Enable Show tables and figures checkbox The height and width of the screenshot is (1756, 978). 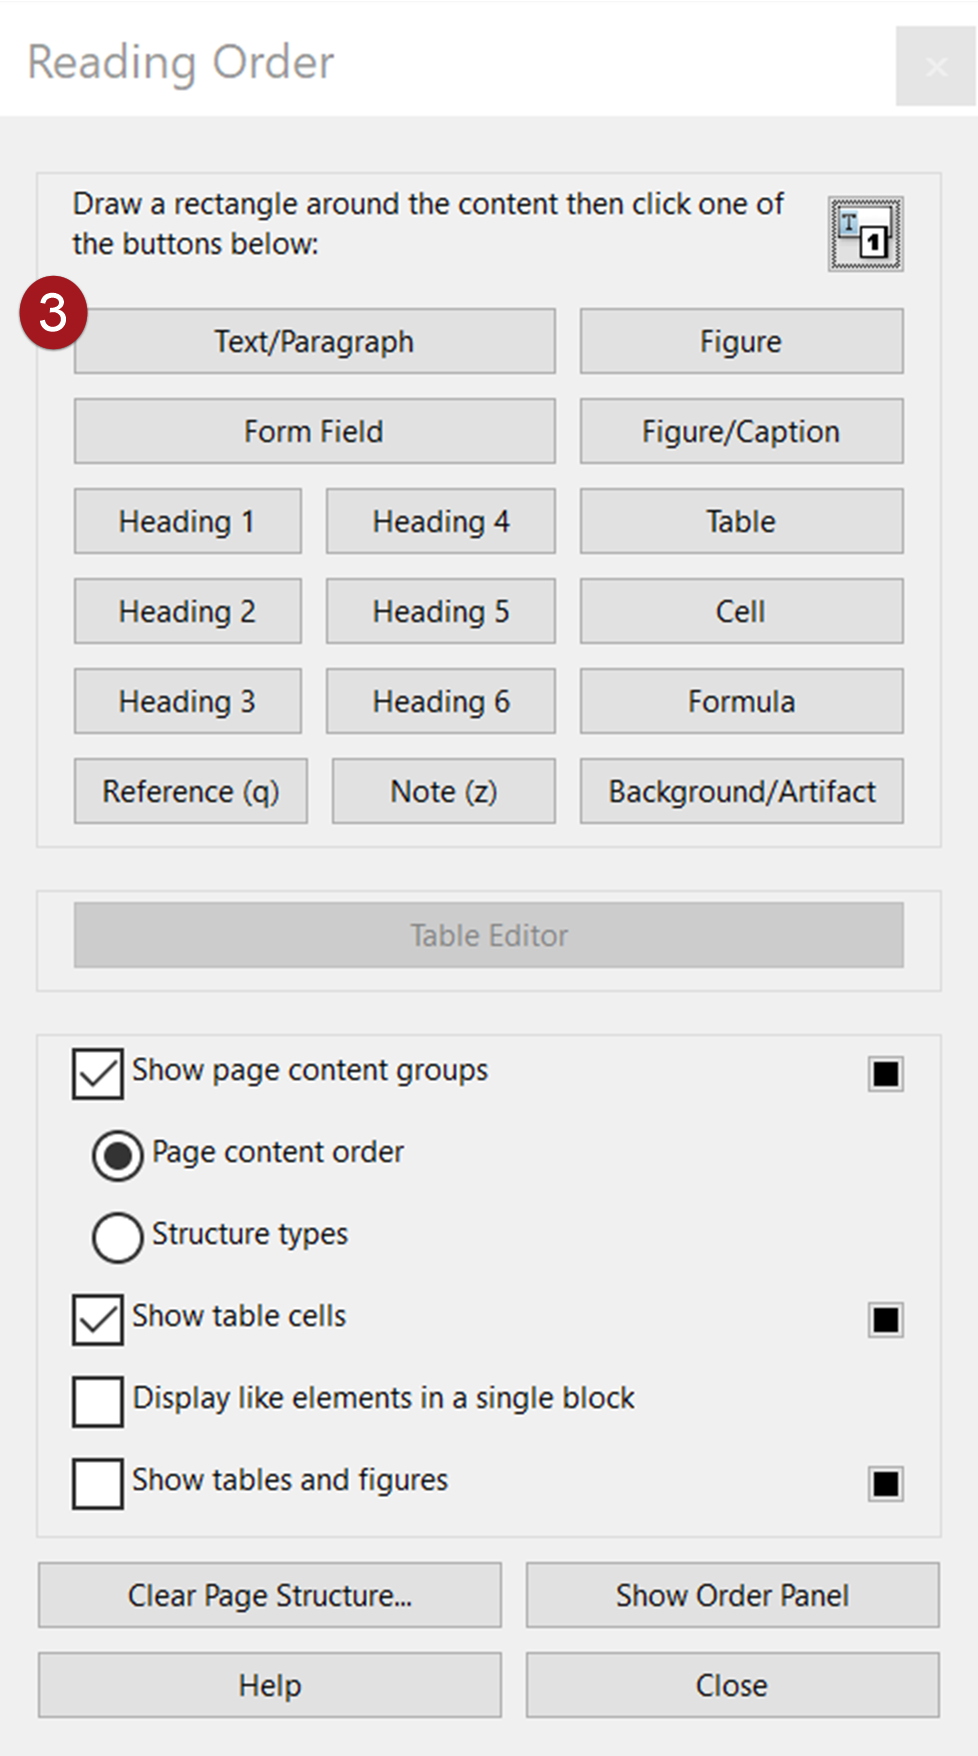coord(98,1483)
